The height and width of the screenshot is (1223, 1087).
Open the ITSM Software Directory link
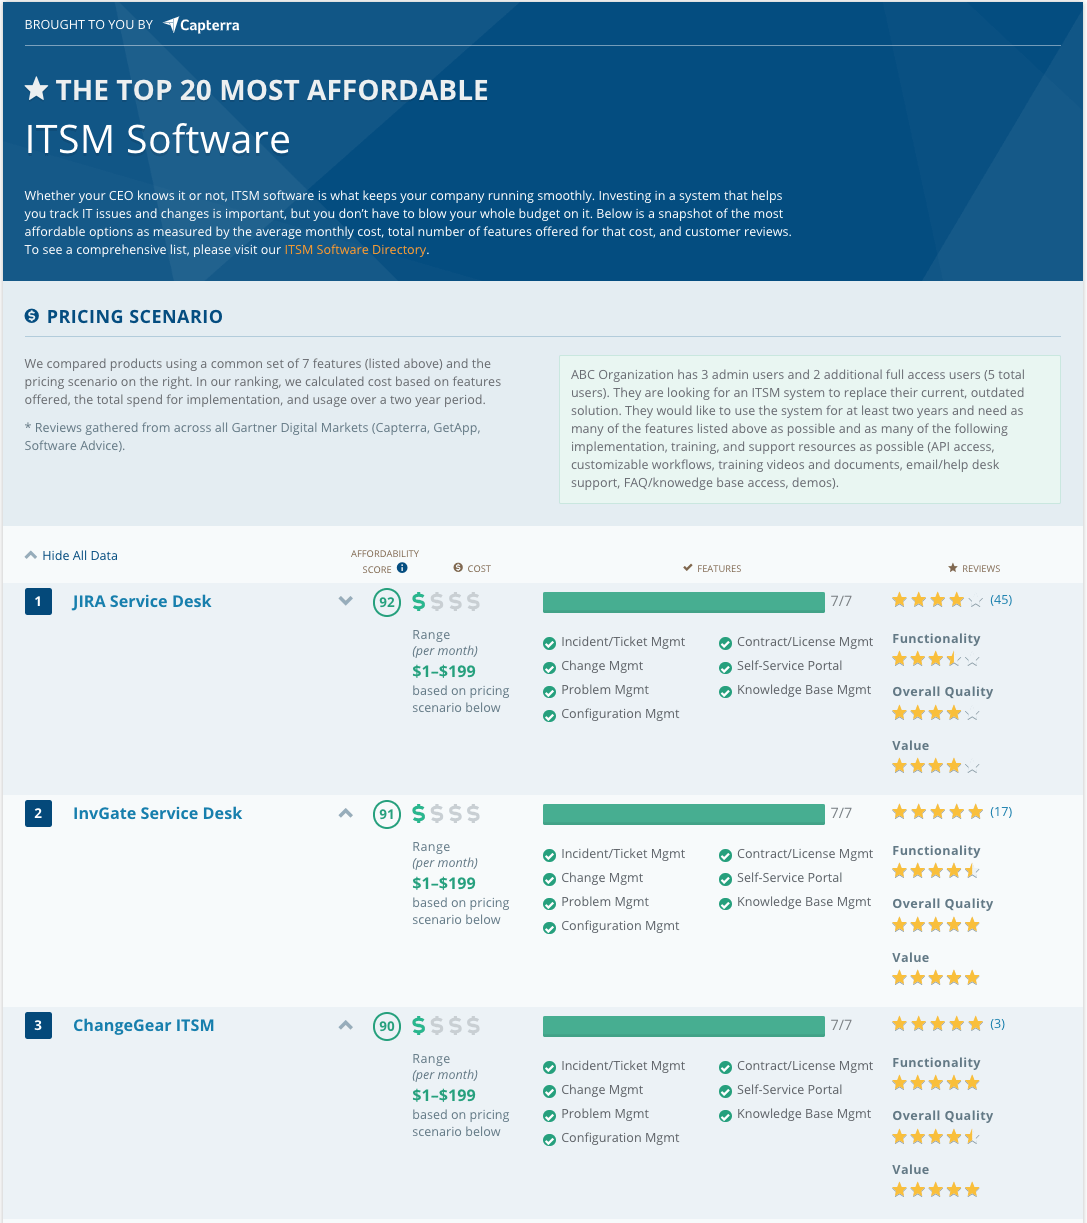(355, 249)
